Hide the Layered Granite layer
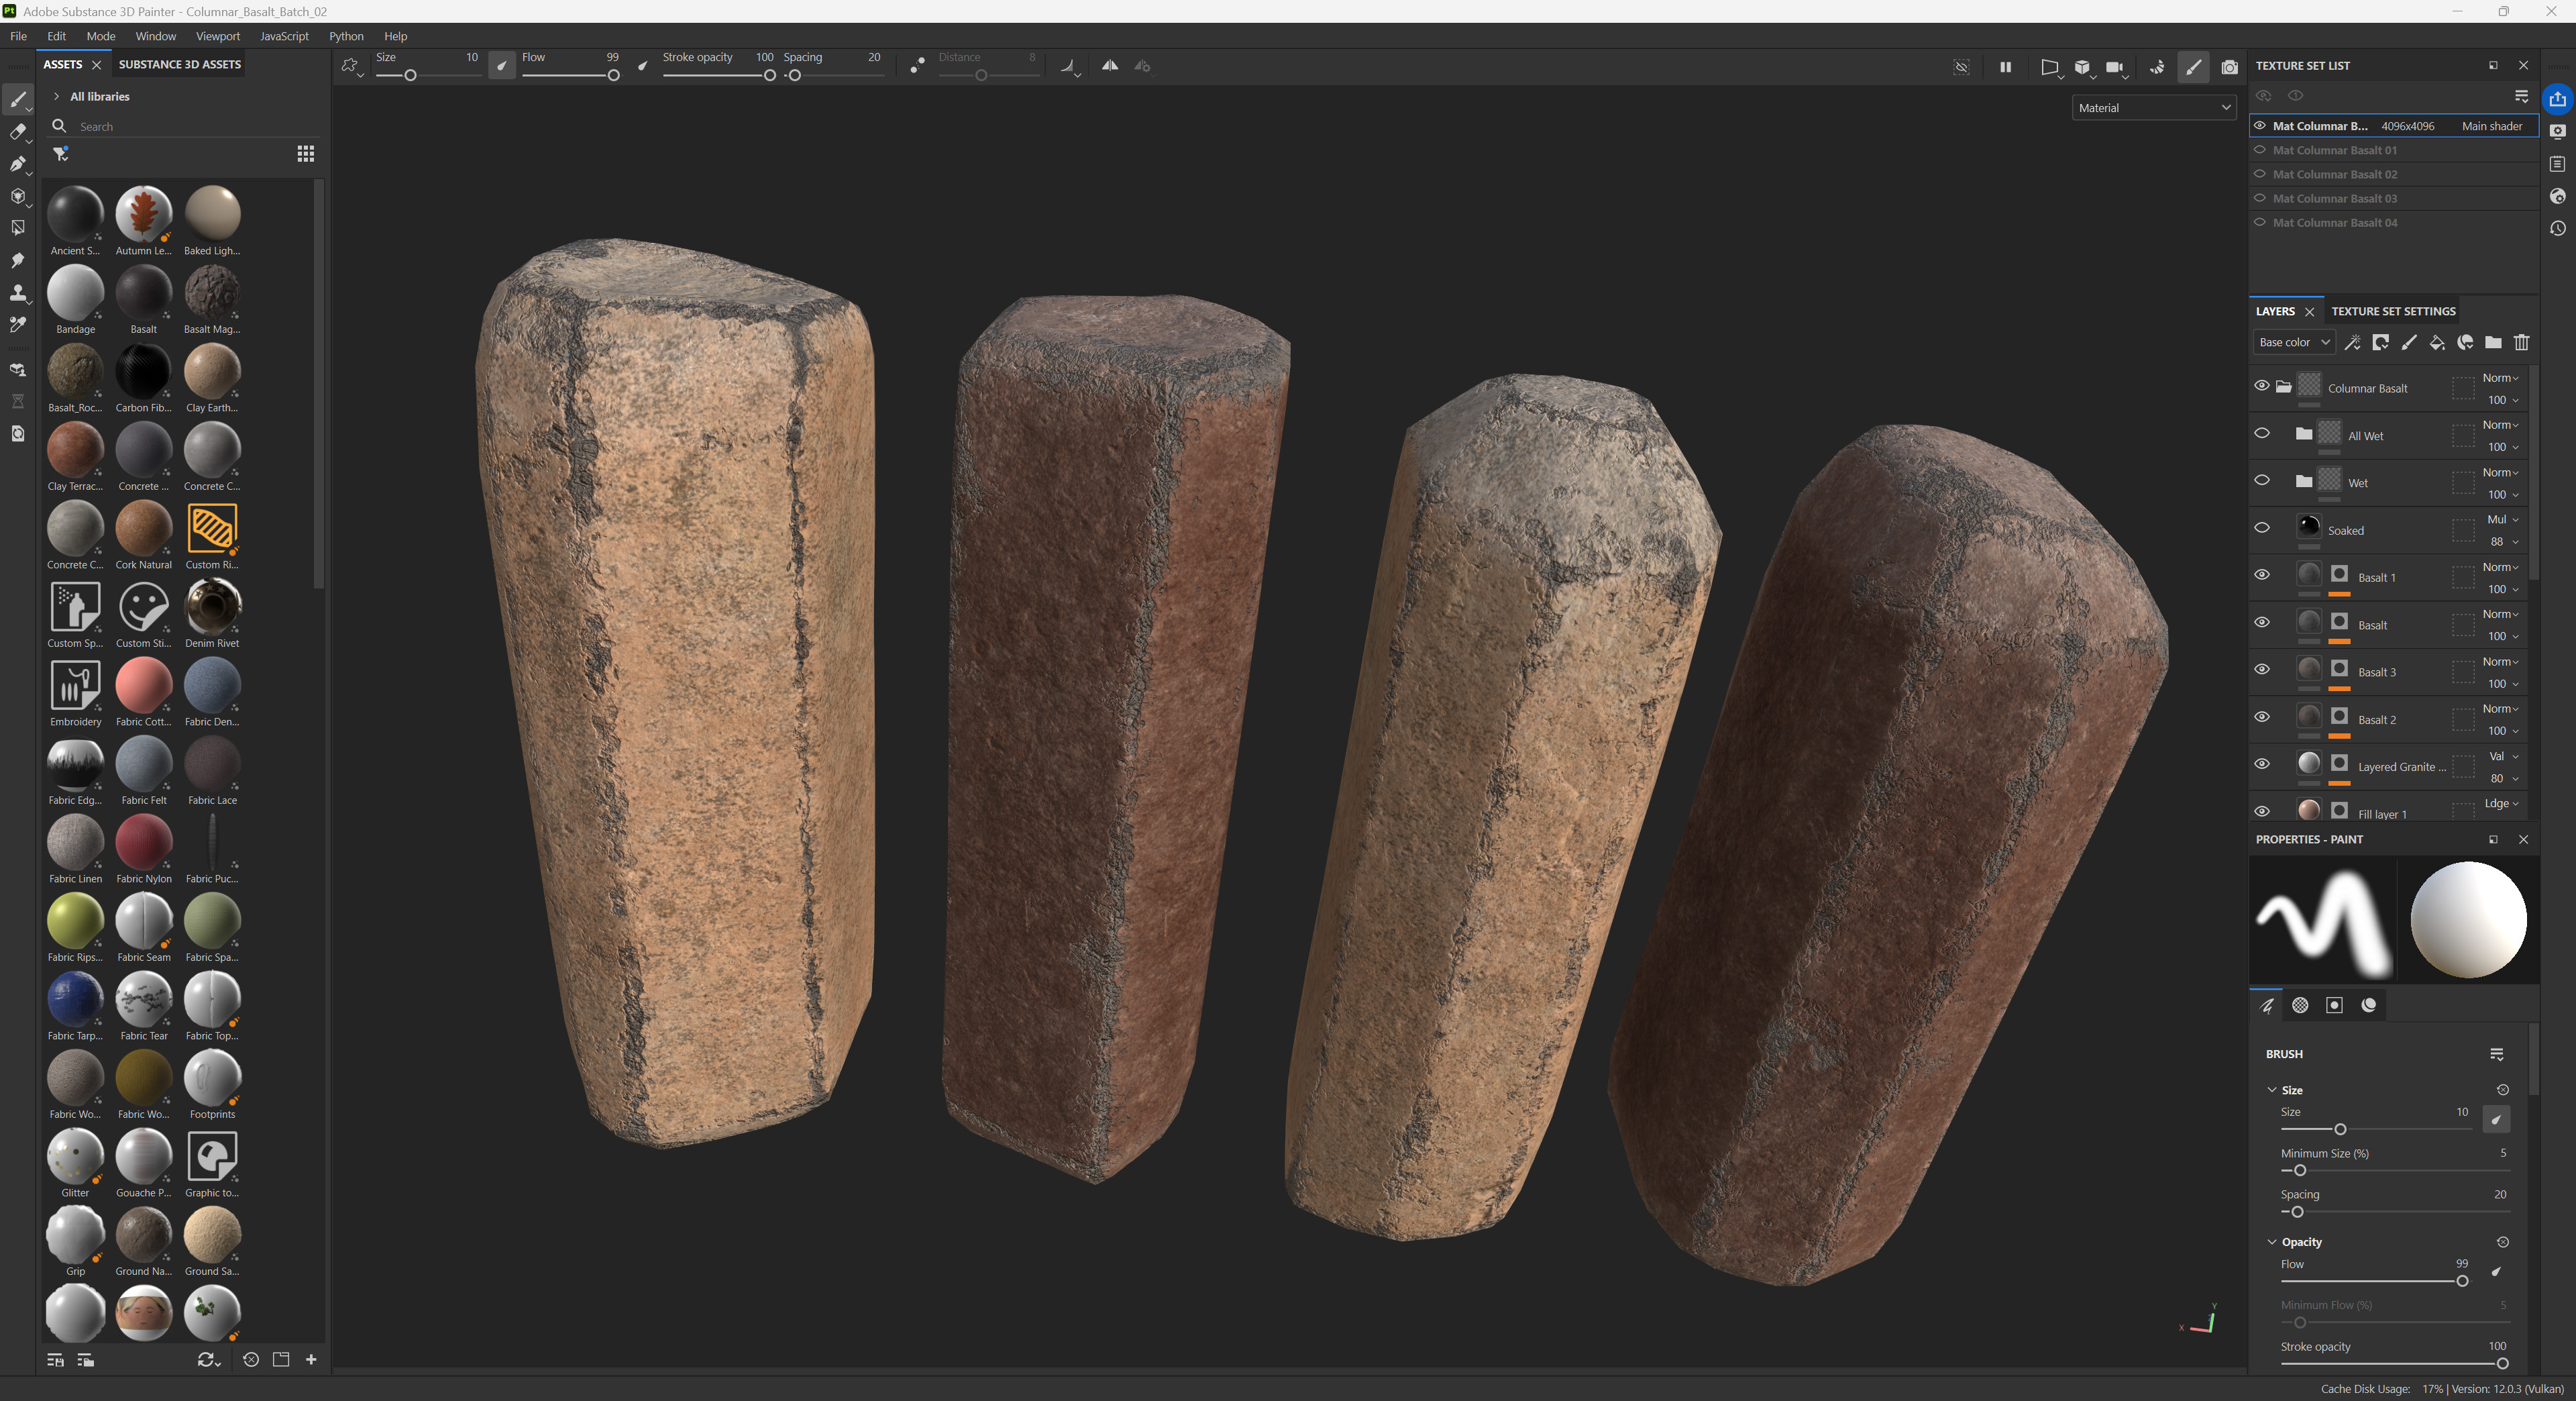This screenshot has width=2576, height=1401. (x=2261, y=764)
